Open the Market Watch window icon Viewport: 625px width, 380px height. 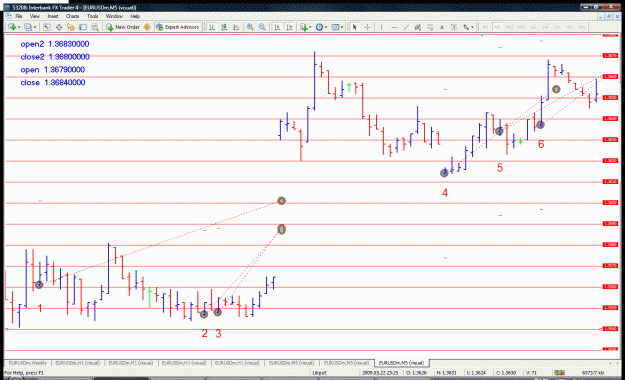click(47, 27)
